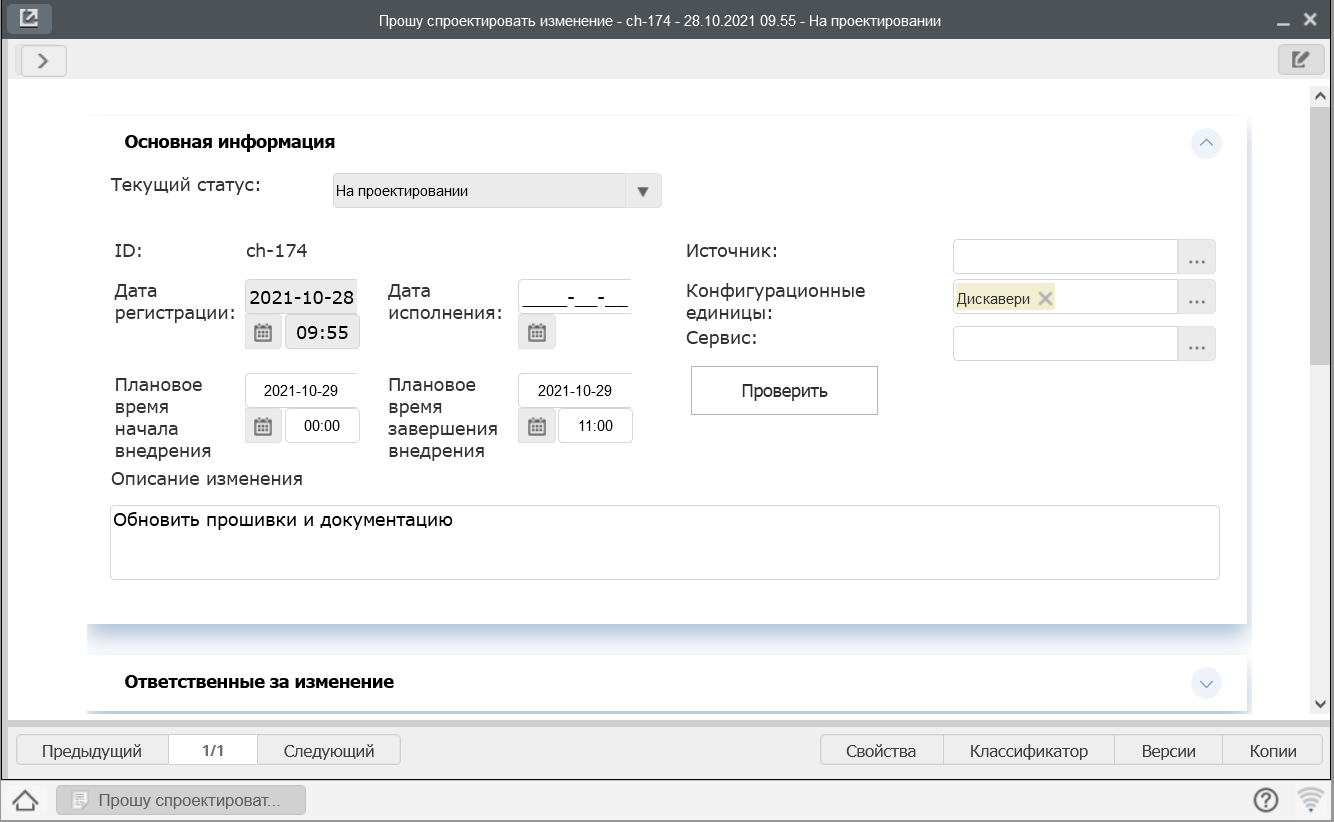Expand the side panel with the arrow button
The height and width of the screenshot is (822, 1334).
(x=43, y=61)
